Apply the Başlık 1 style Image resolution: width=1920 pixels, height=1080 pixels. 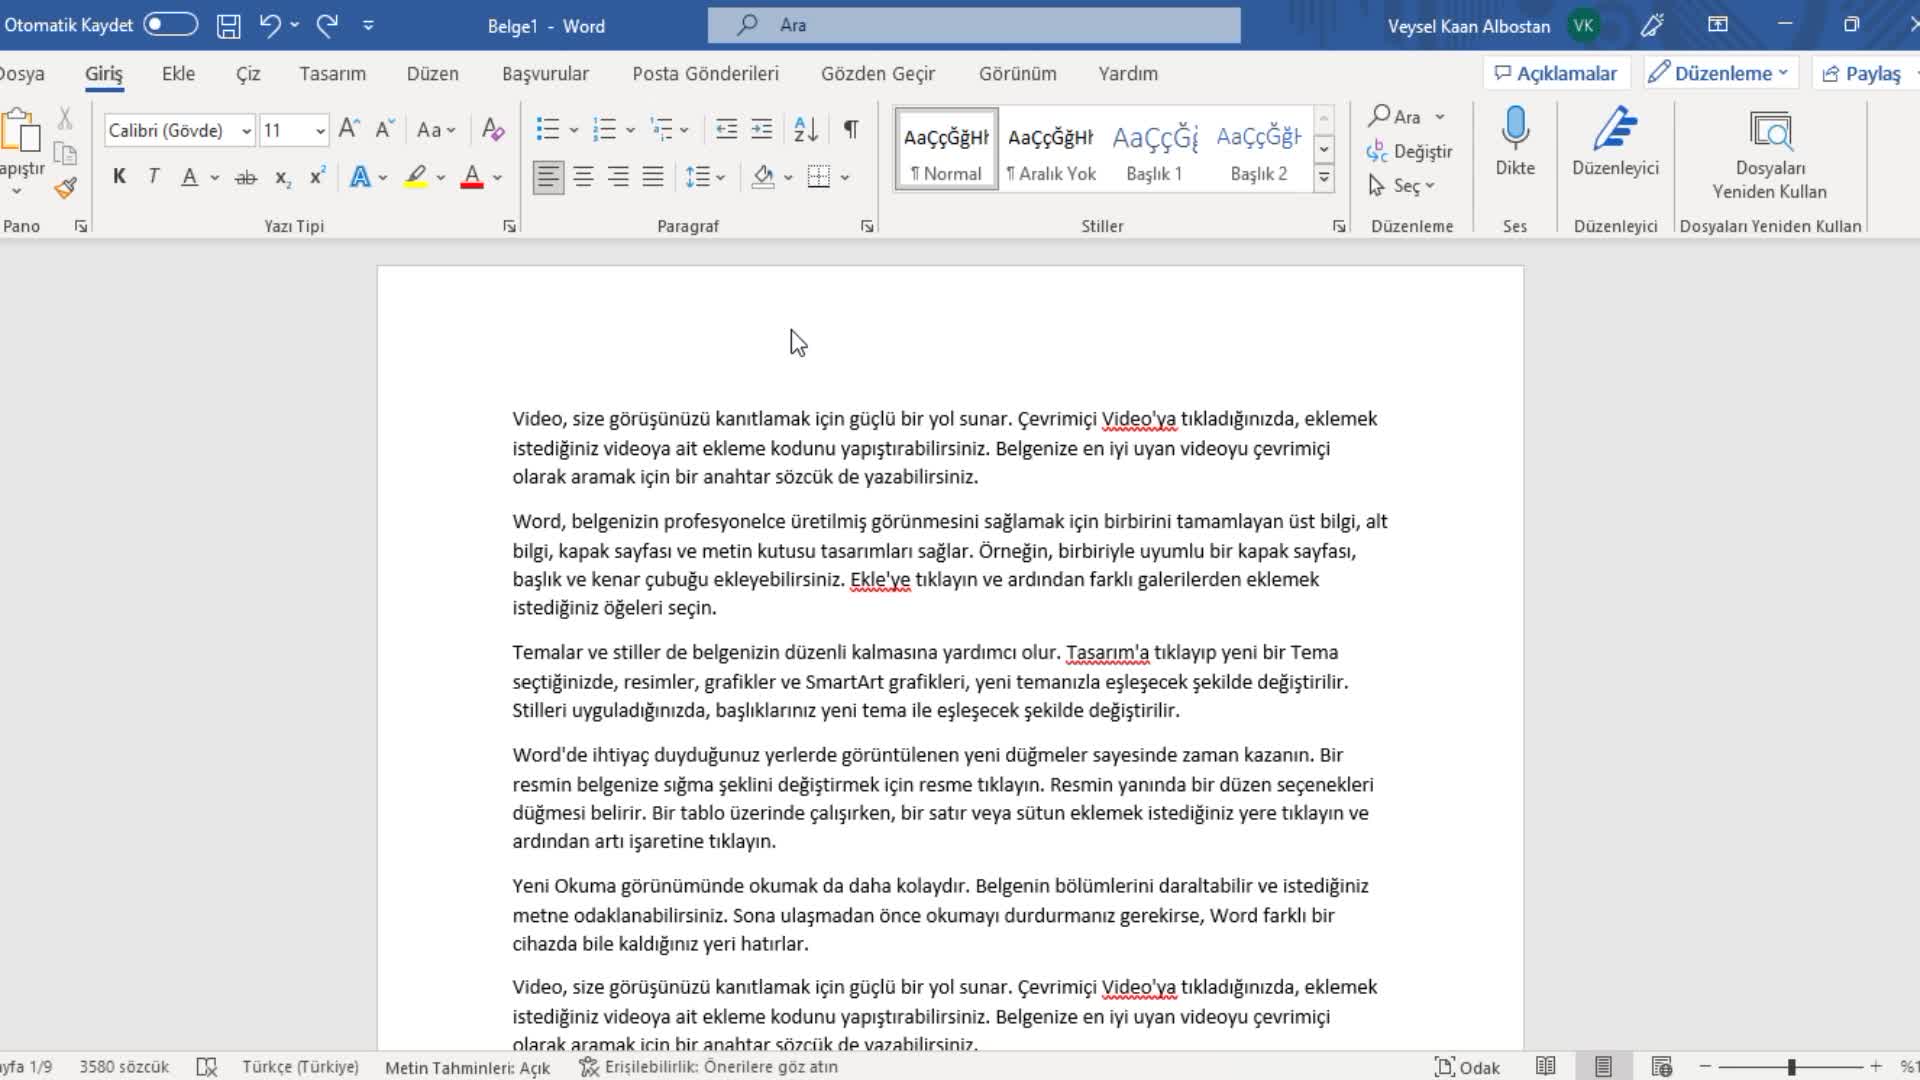point(1154,150)
